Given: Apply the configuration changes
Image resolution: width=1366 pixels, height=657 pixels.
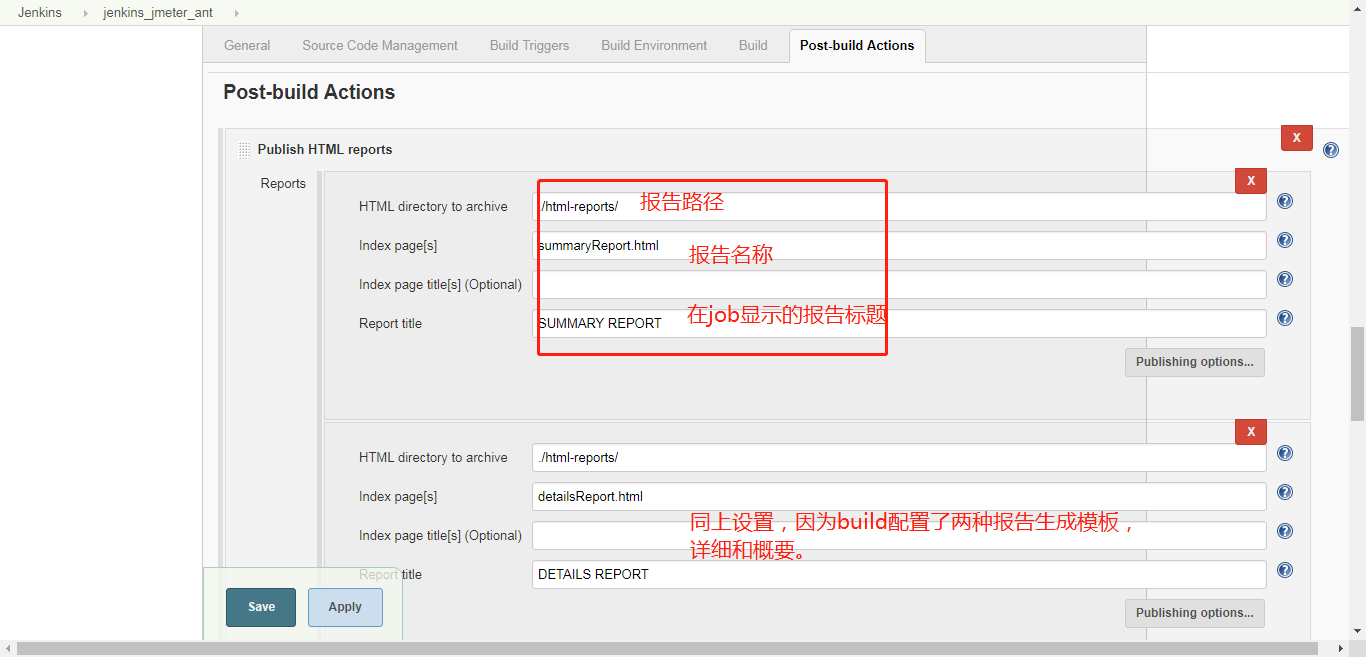Looking at the screenshot, I should coord(344,606).
